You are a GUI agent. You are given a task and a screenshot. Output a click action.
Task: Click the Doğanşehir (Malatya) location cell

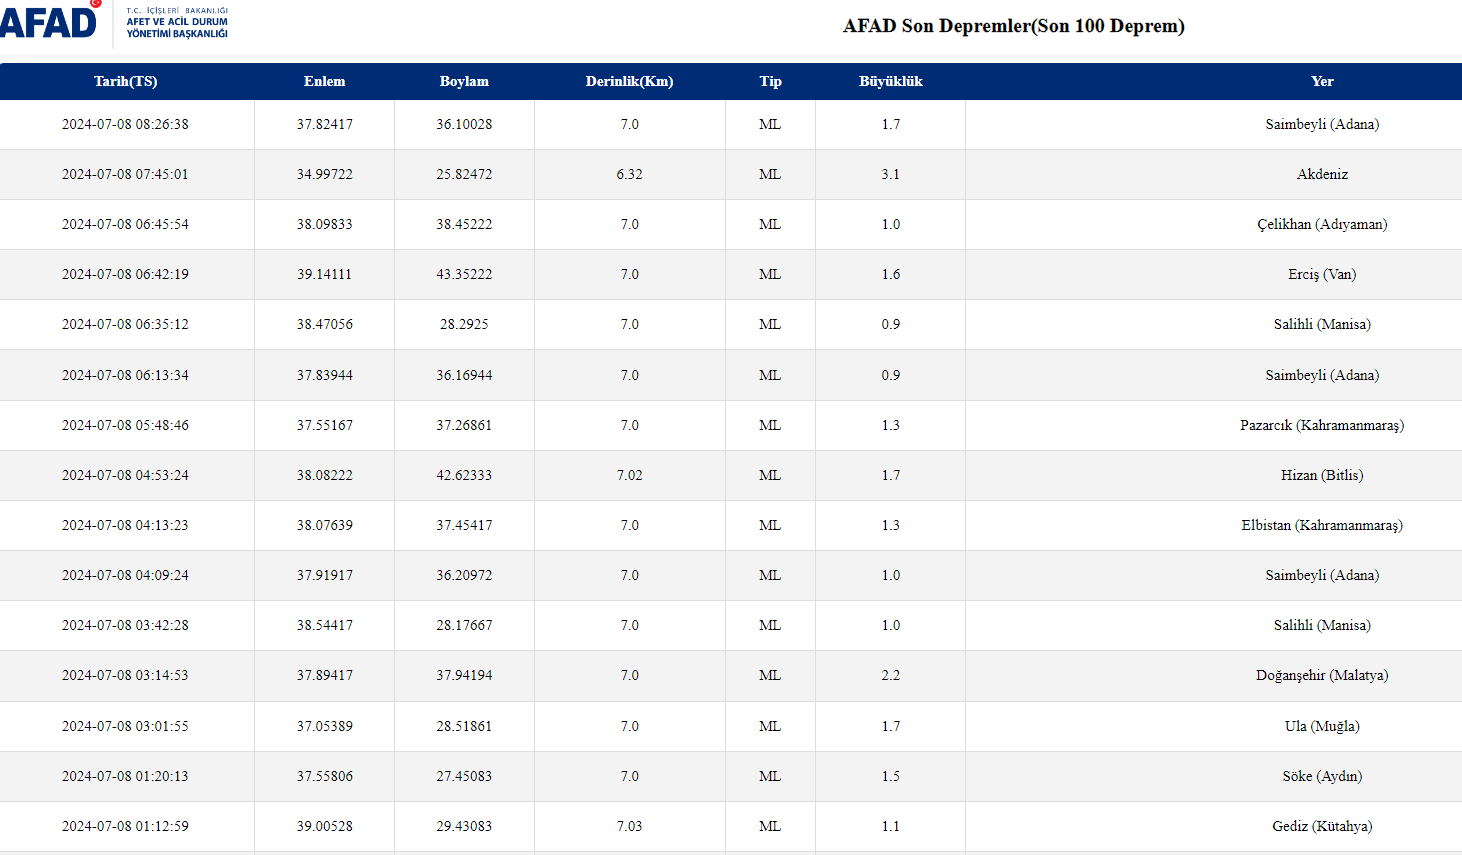(1322, 675)
